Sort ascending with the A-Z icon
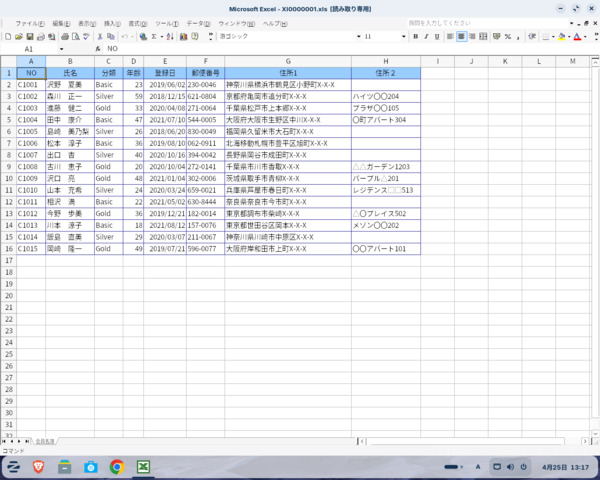The height and width of the screenshot is (480, 600). (x=170, y=37)
